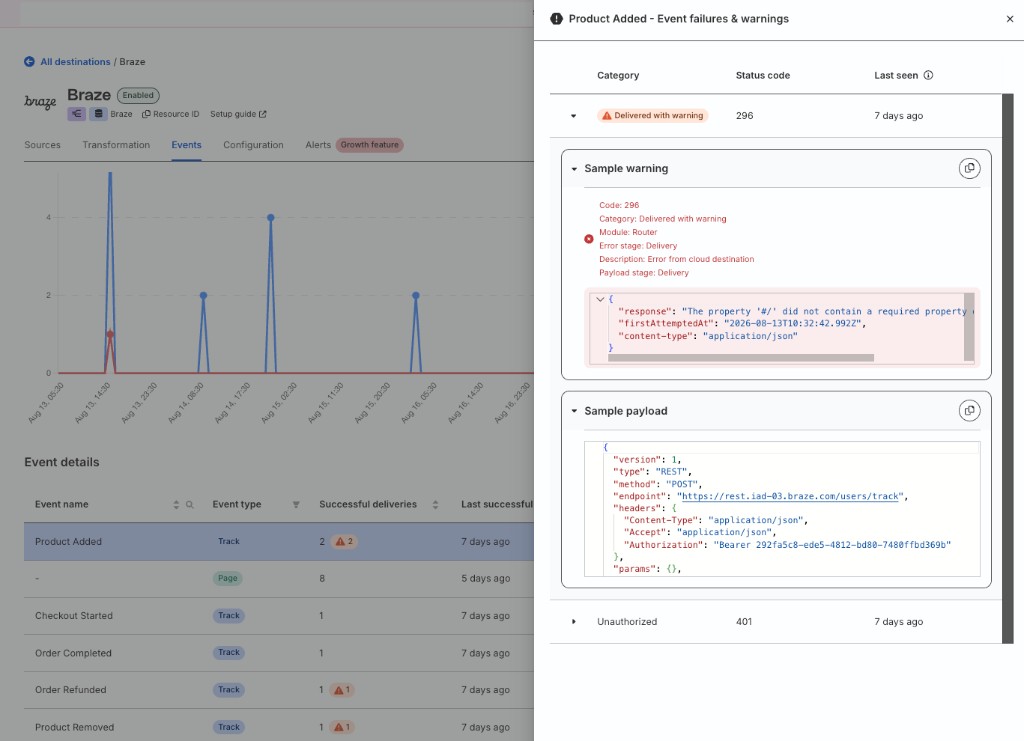Click the vertical scrollbar in warning JSON

point(969,326)
